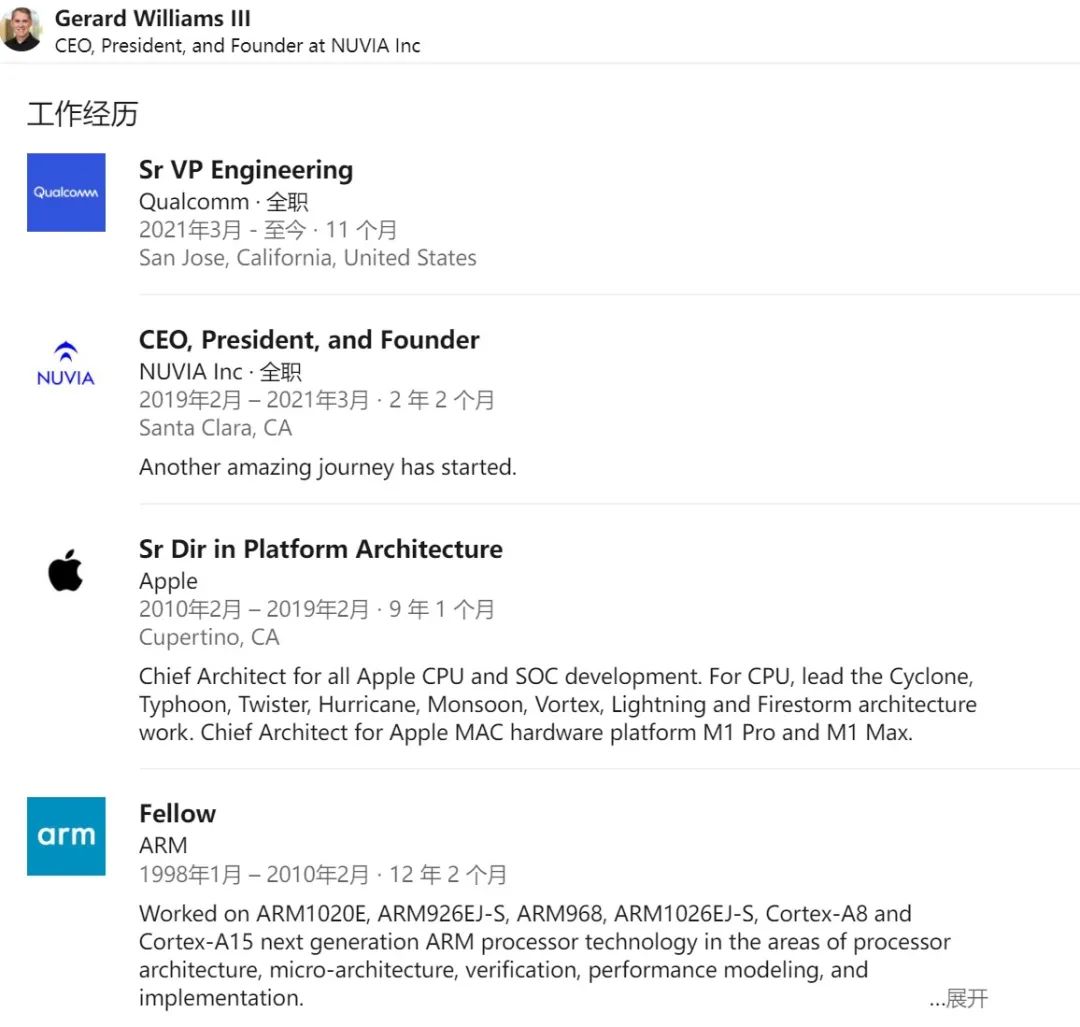Screen dimensions: 1080x1027
Task: Click the Apple logo icon
Action: 66,571
